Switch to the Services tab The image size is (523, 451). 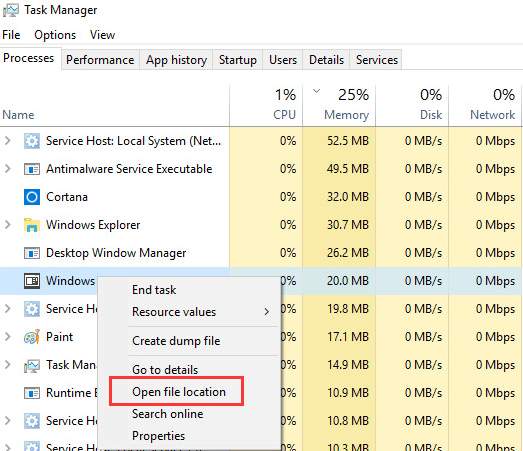click(x=377, y=60)
